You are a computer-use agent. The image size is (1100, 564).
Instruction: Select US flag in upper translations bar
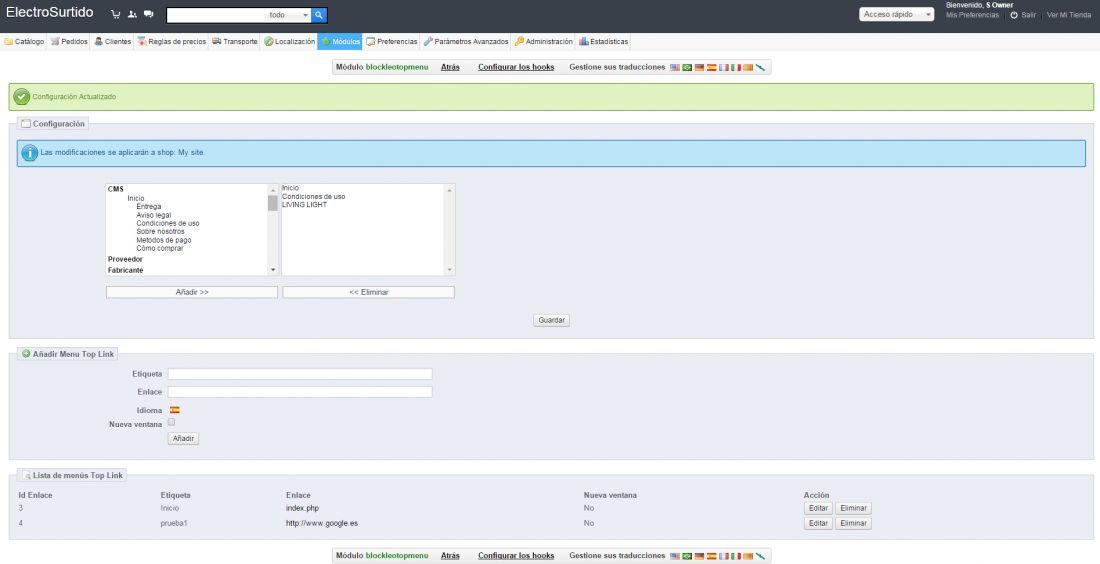pos(675,67)
